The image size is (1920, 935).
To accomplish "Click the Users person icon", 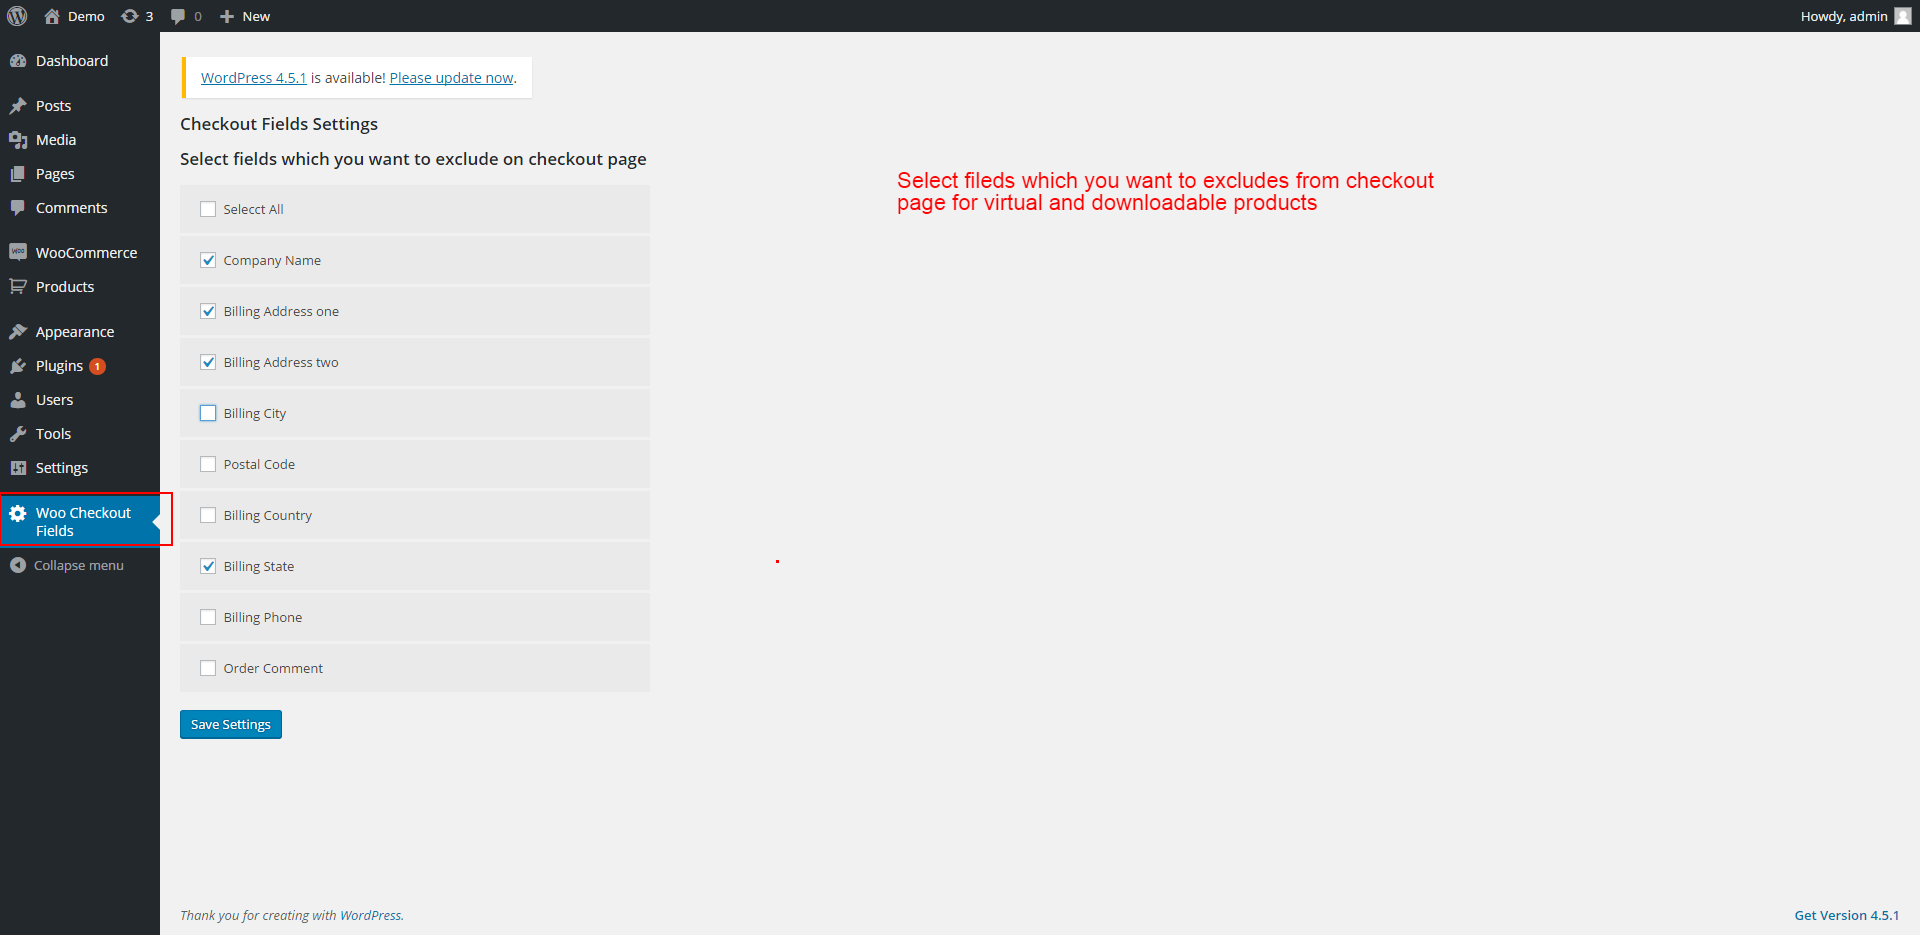I will 18,400.
